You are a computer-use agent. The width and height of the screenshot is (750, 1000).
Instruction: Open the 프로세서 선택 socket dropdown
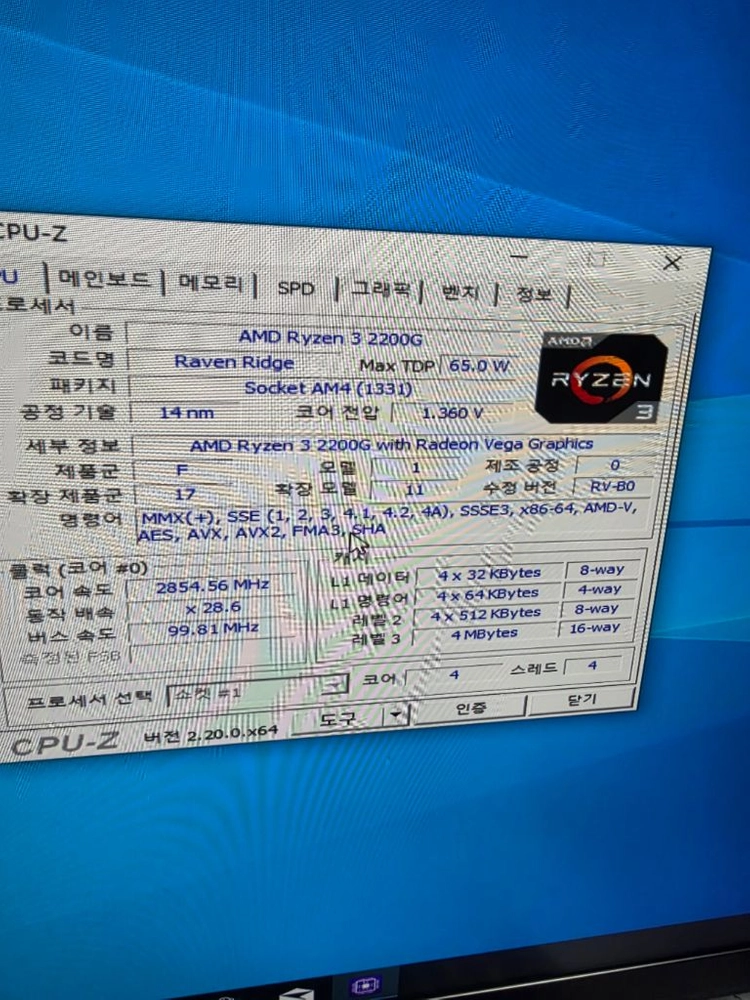[x=257, y=690]
